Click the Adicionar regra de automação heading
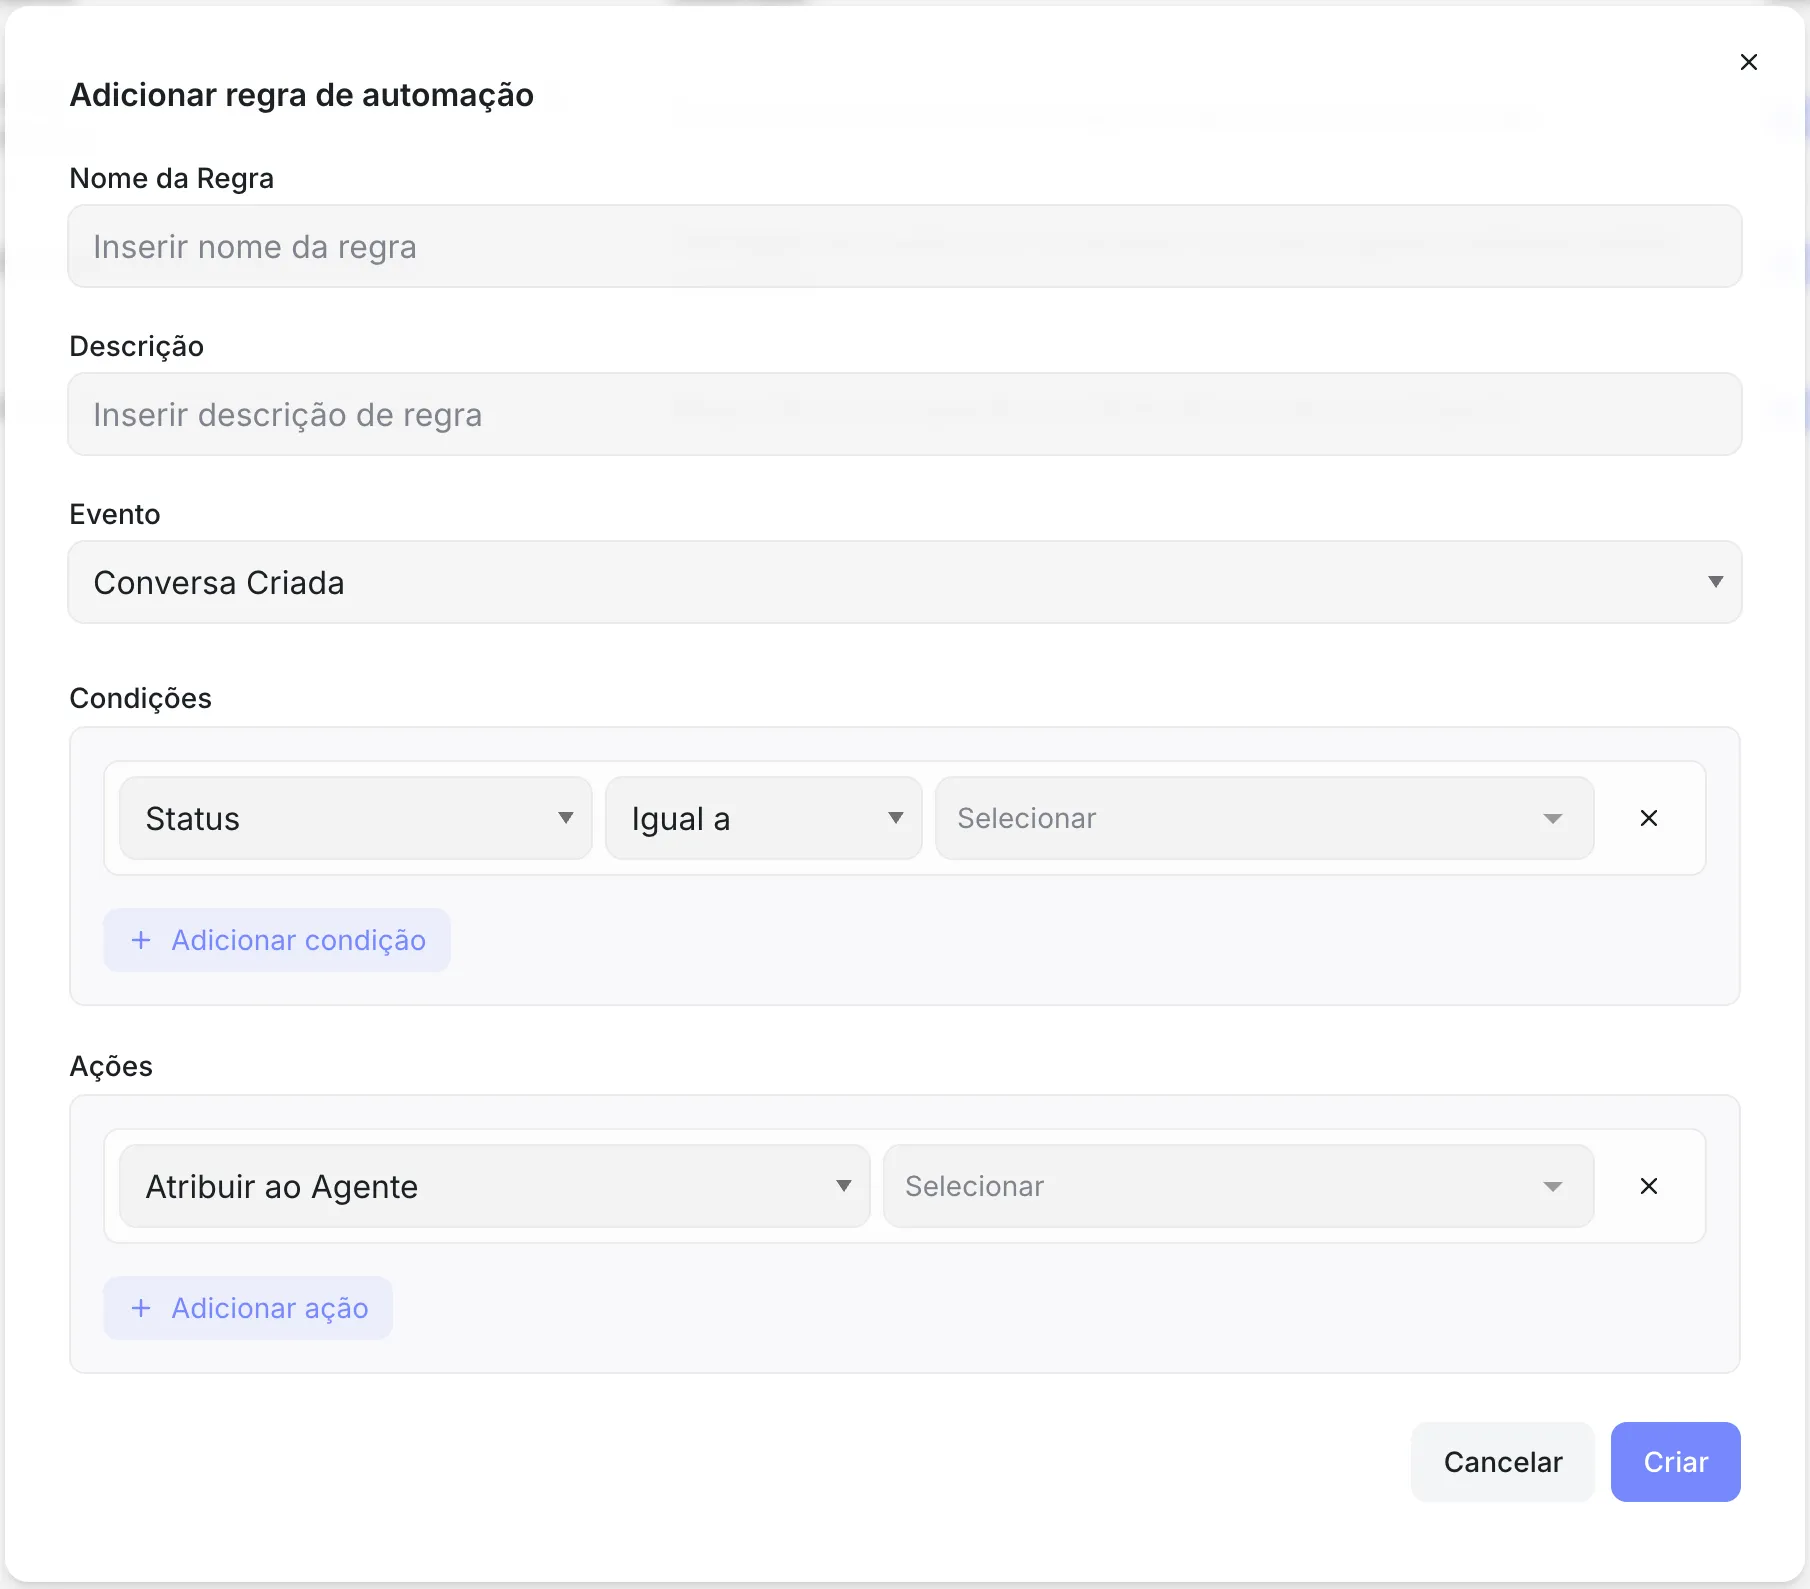The height and width of the screenshot is (1589, 1810). tap(301, 95)
